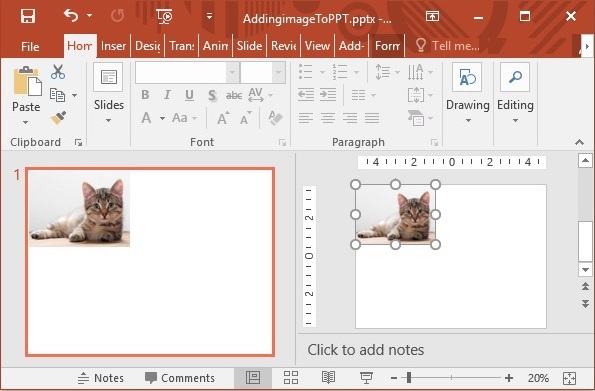Switch to the View tab
Viewport: 595px width, 391px height.
click(317, 46)
